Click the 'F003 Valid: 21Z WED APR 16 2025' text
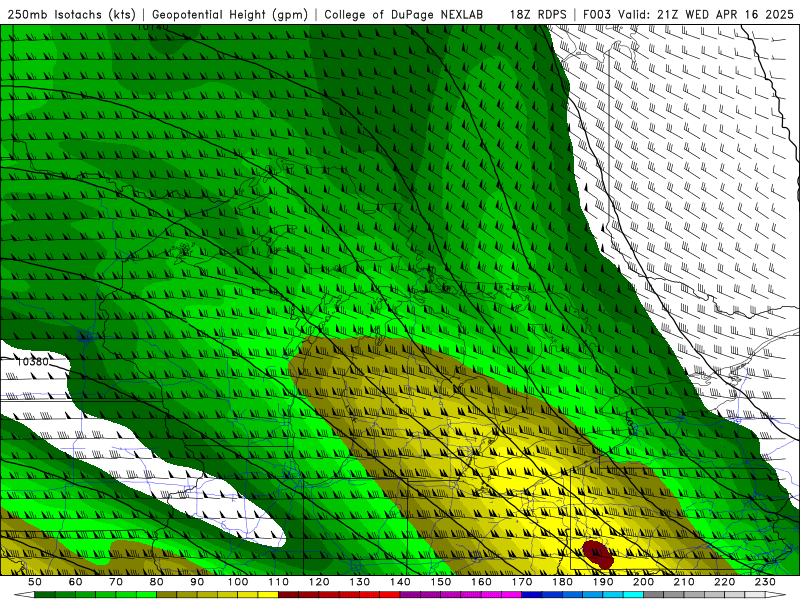 (688, 14)
